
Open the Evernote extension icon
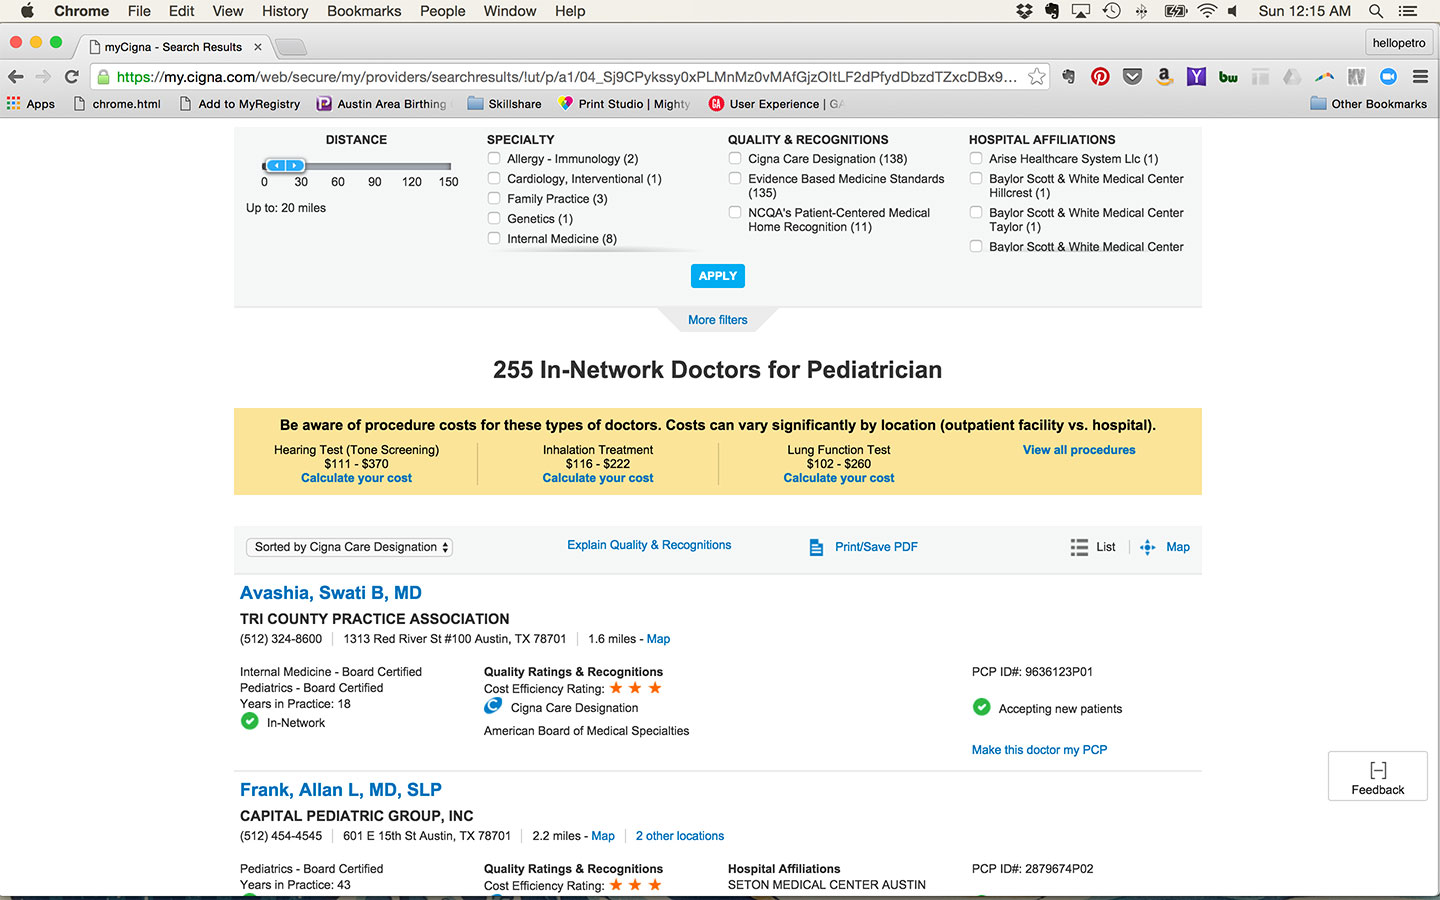[1069, 77]
